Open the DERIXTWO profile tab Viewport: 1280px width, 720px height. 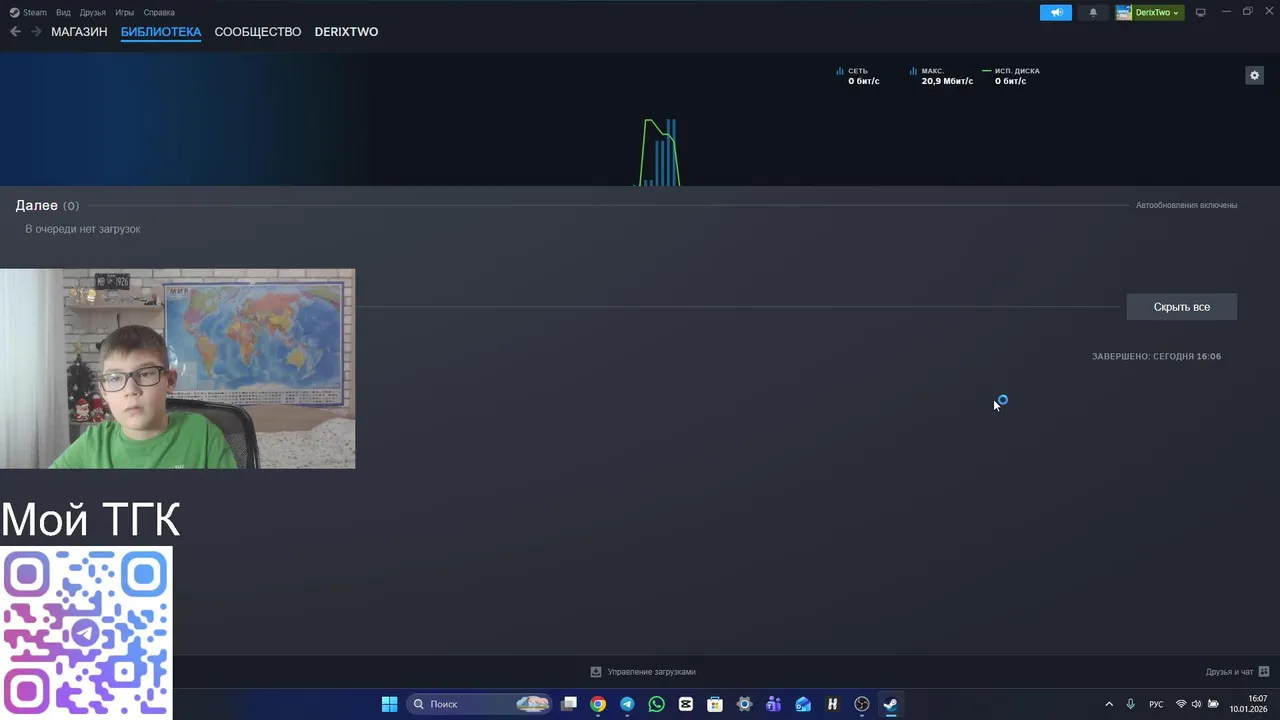(346, 32)
